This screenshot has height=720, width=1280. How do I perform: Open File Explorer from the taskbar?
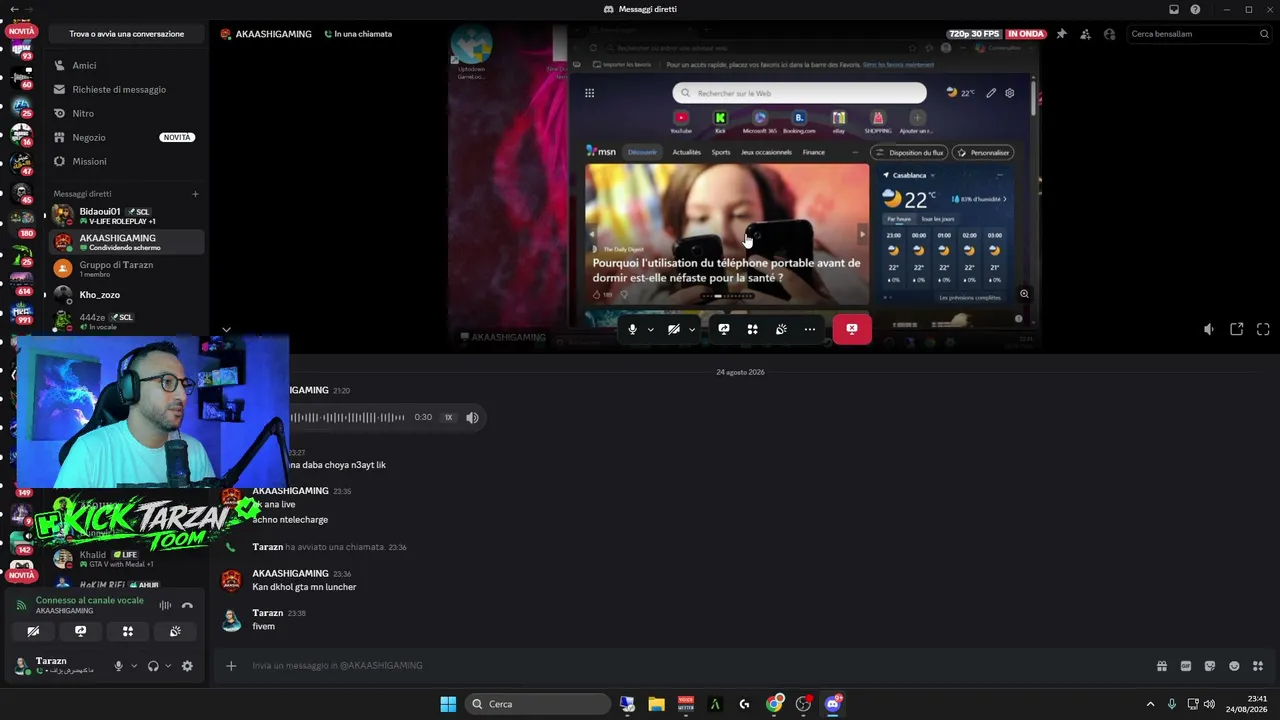coord(657,704)
